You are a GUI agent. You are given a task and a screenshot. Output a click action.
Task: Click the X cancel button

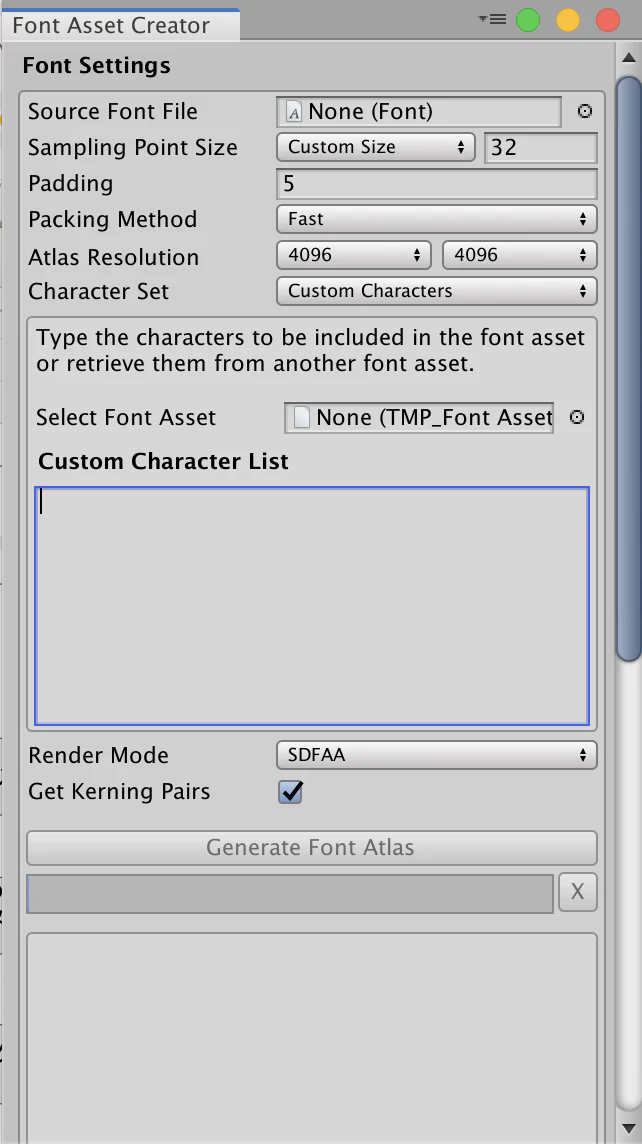pyautogui.click(x=577, y=892)
